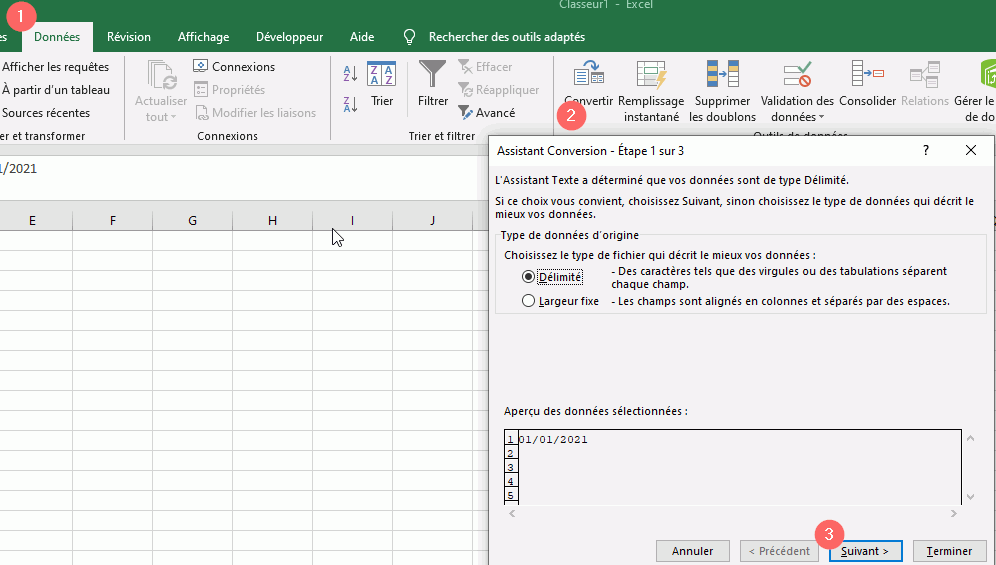Click the Consolider icon
This screenshot has width=996, height=565.
(x=867, y=75)
